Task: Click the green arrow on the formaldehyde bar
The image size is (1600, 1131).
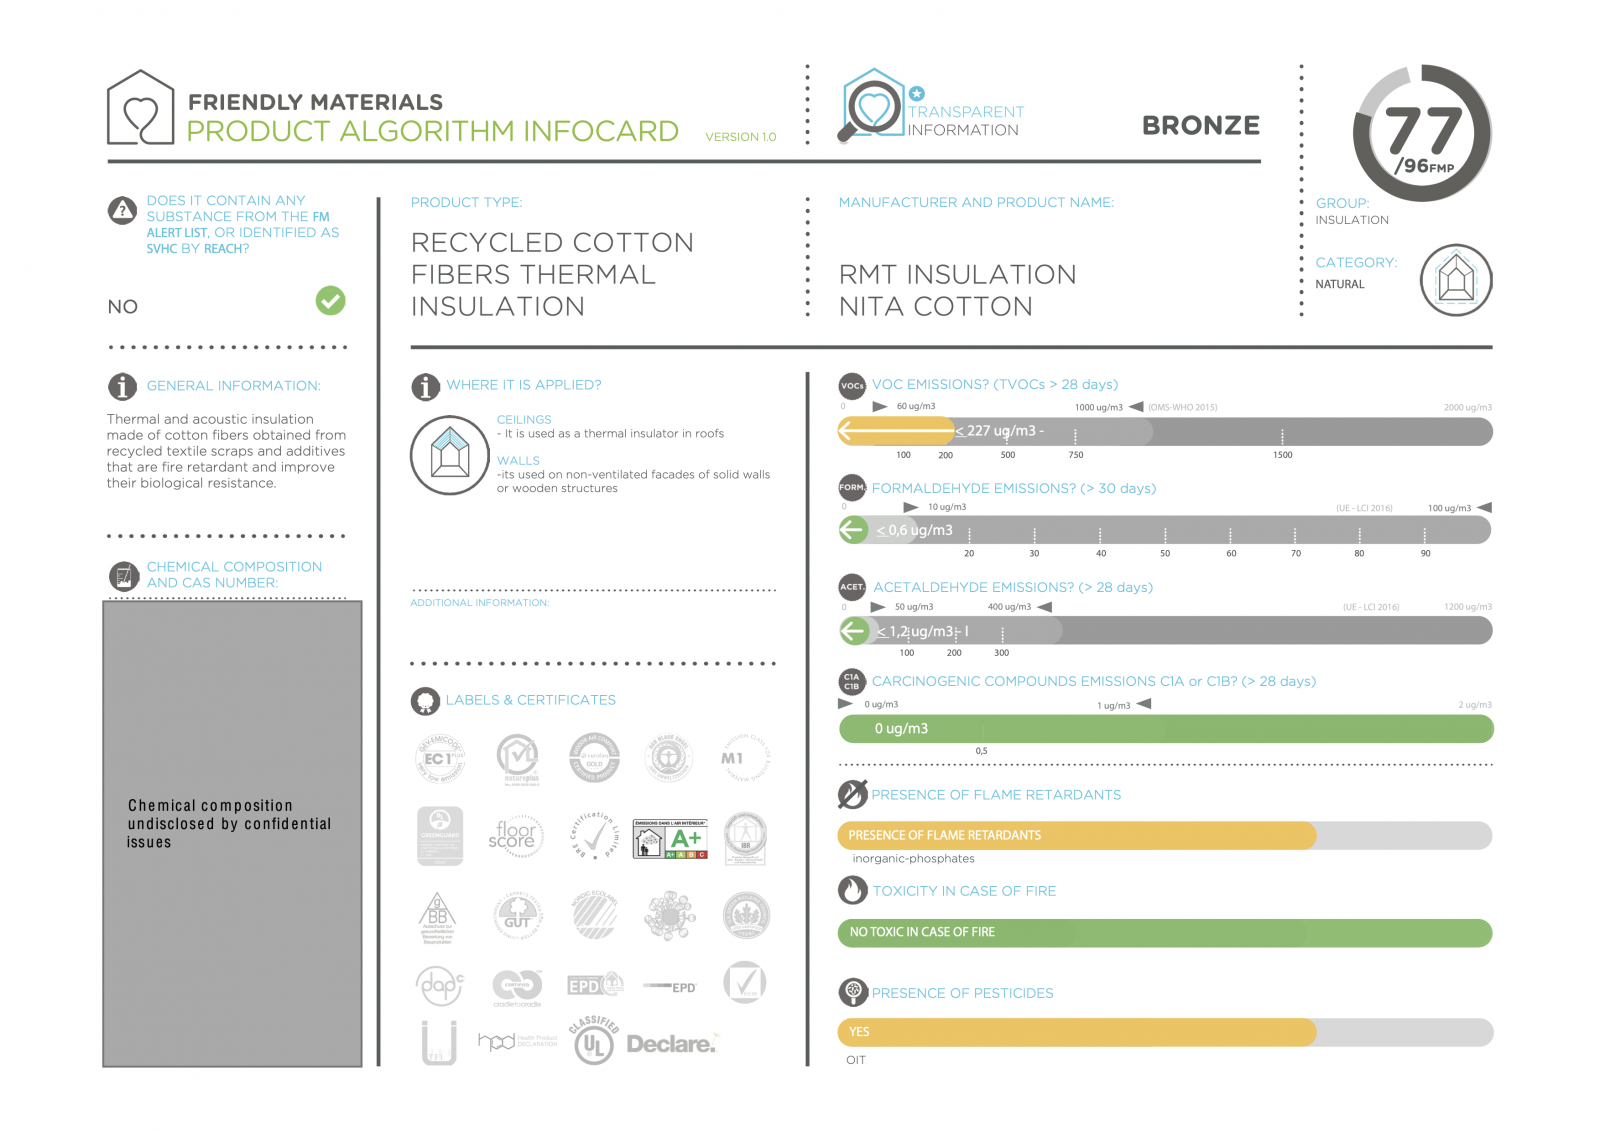Action: (x=853, y=530)
